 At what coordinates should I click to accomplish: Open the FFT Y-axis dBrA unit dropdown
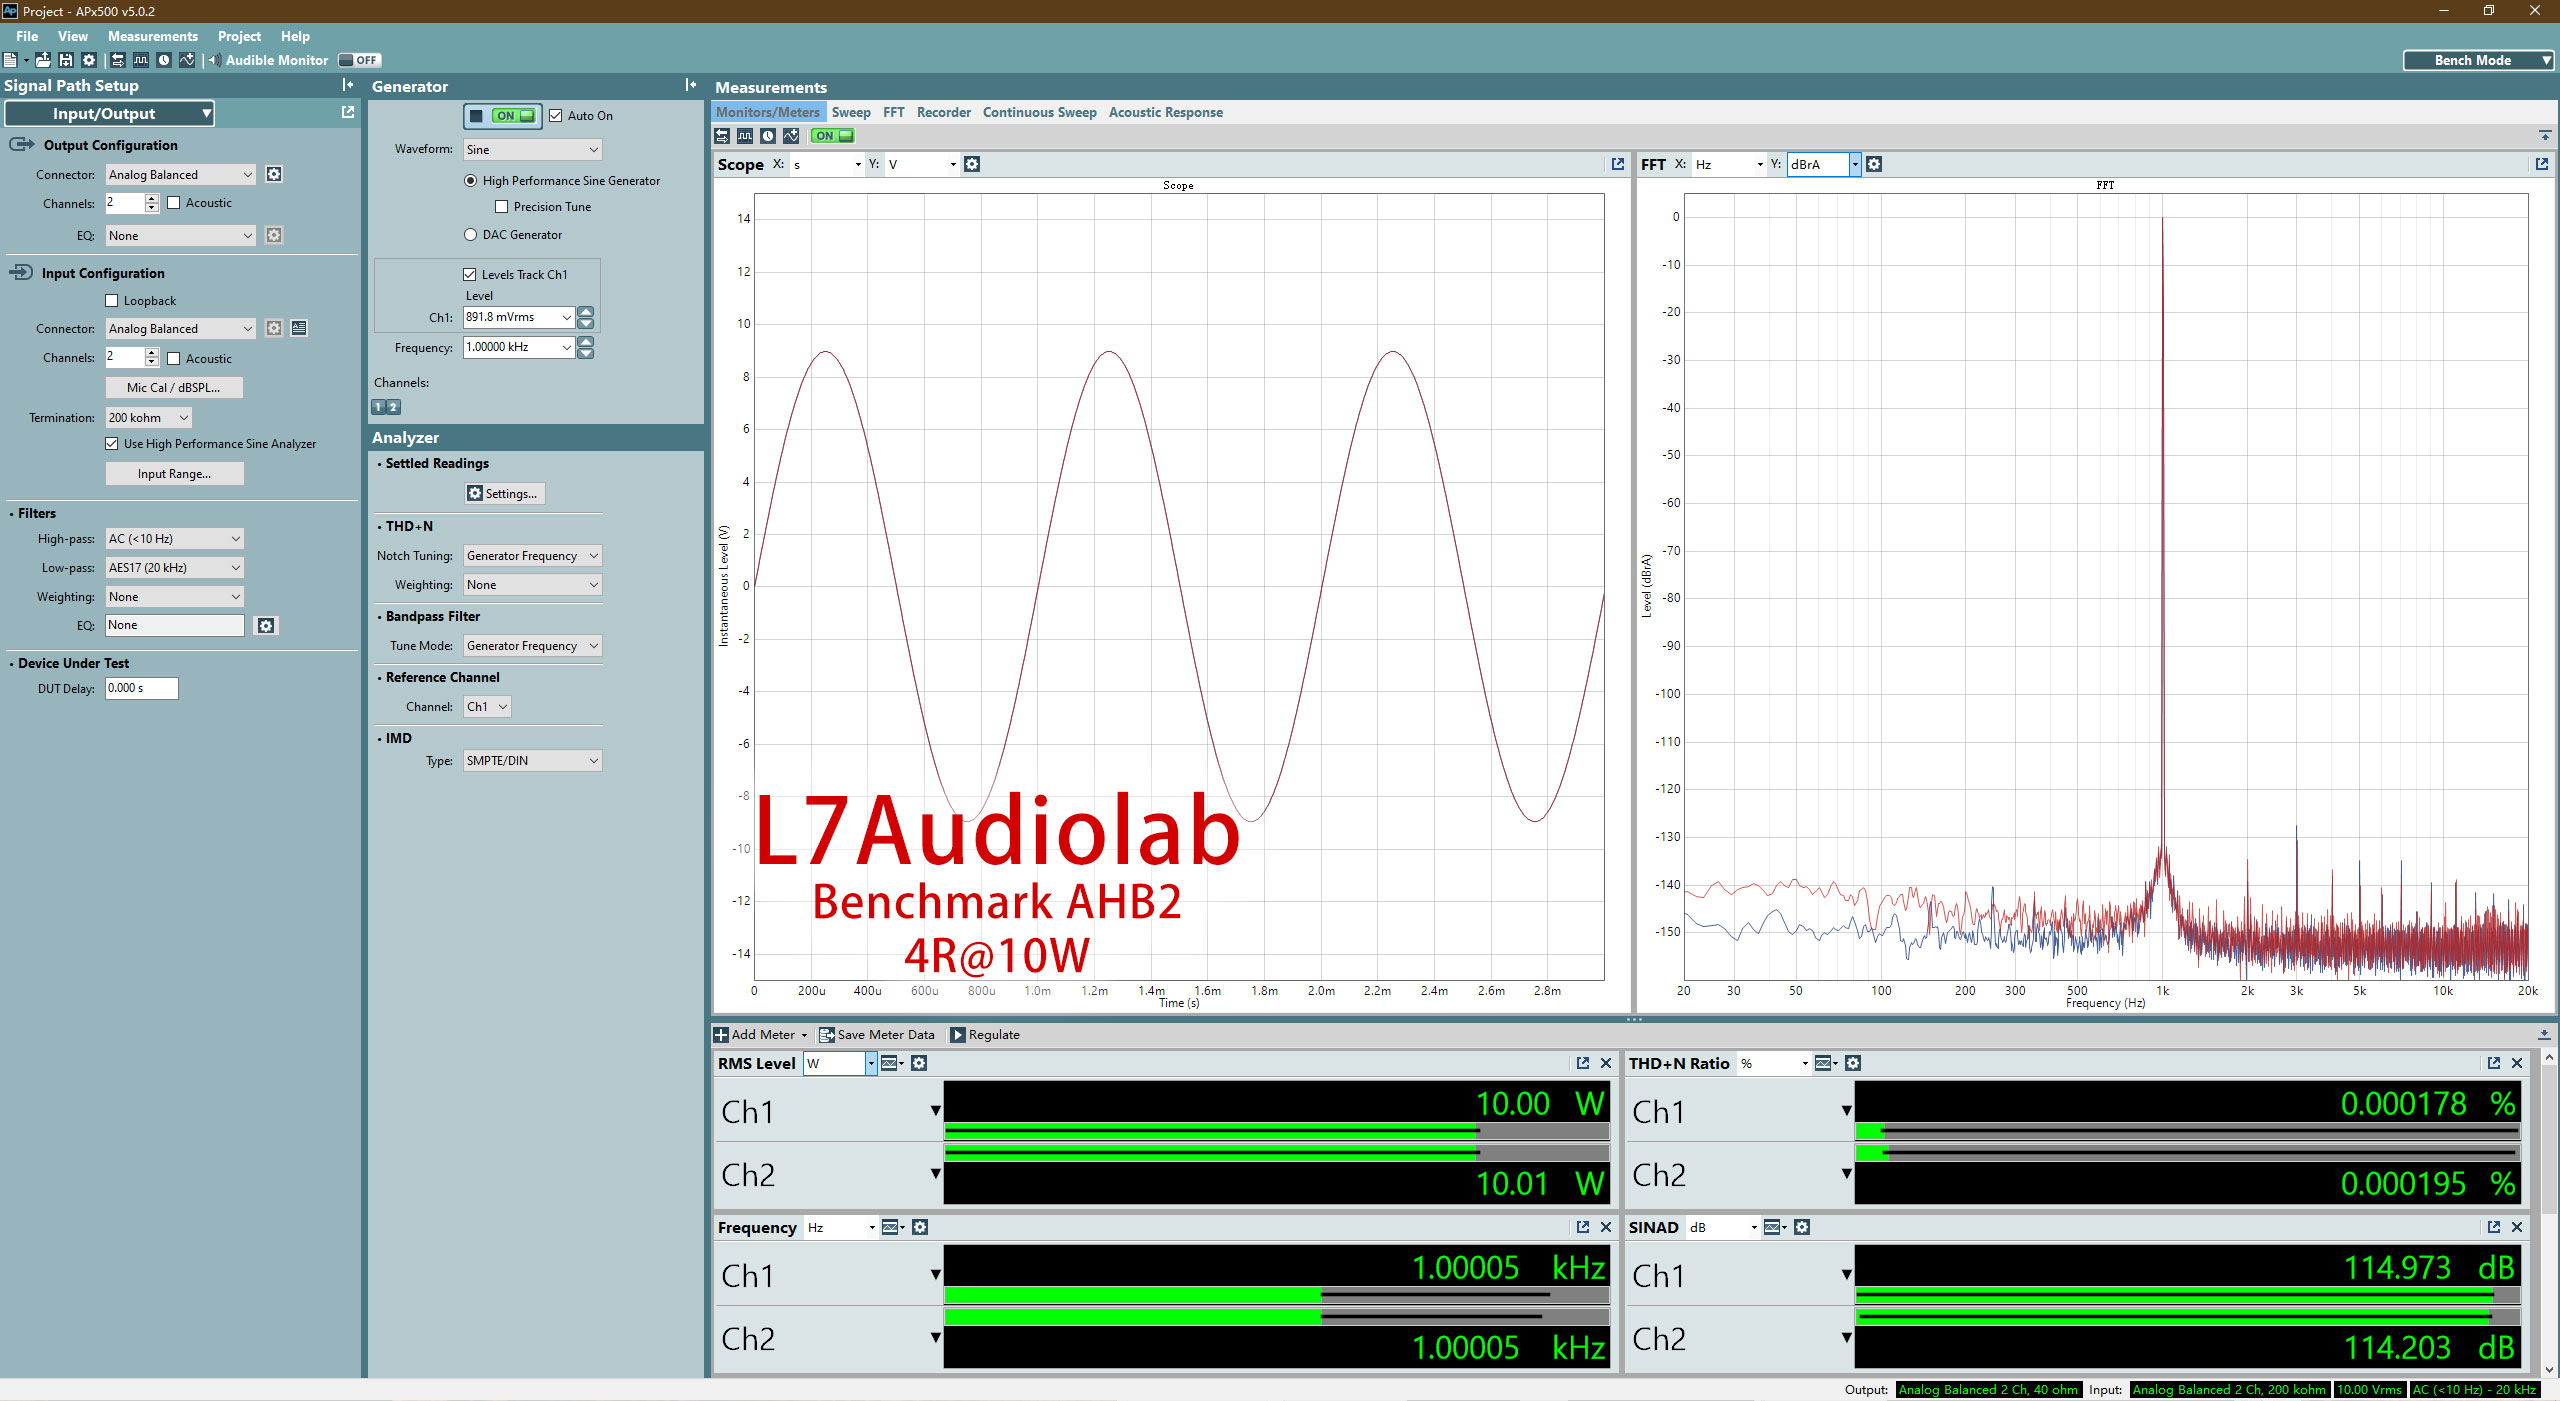tap(1855, 164)
